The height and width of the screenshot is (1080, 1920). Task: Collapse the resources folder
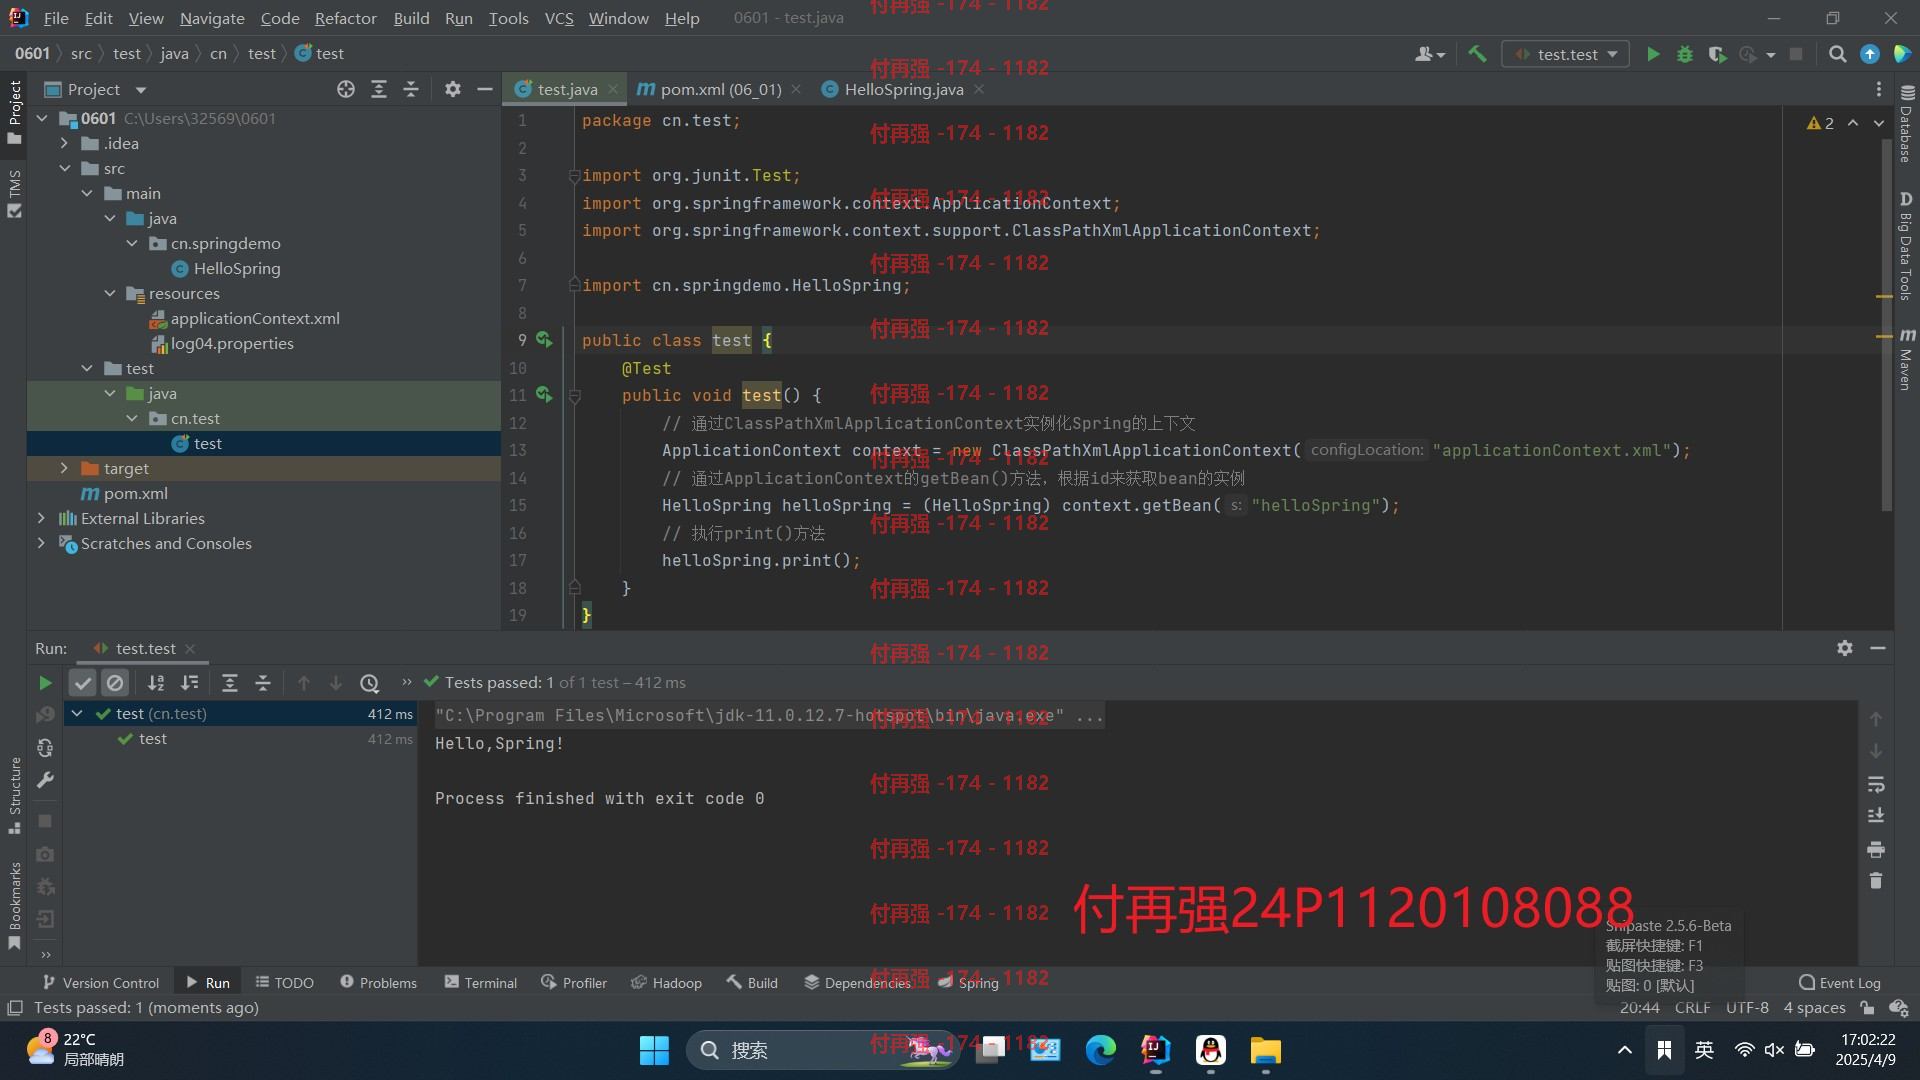109,293
